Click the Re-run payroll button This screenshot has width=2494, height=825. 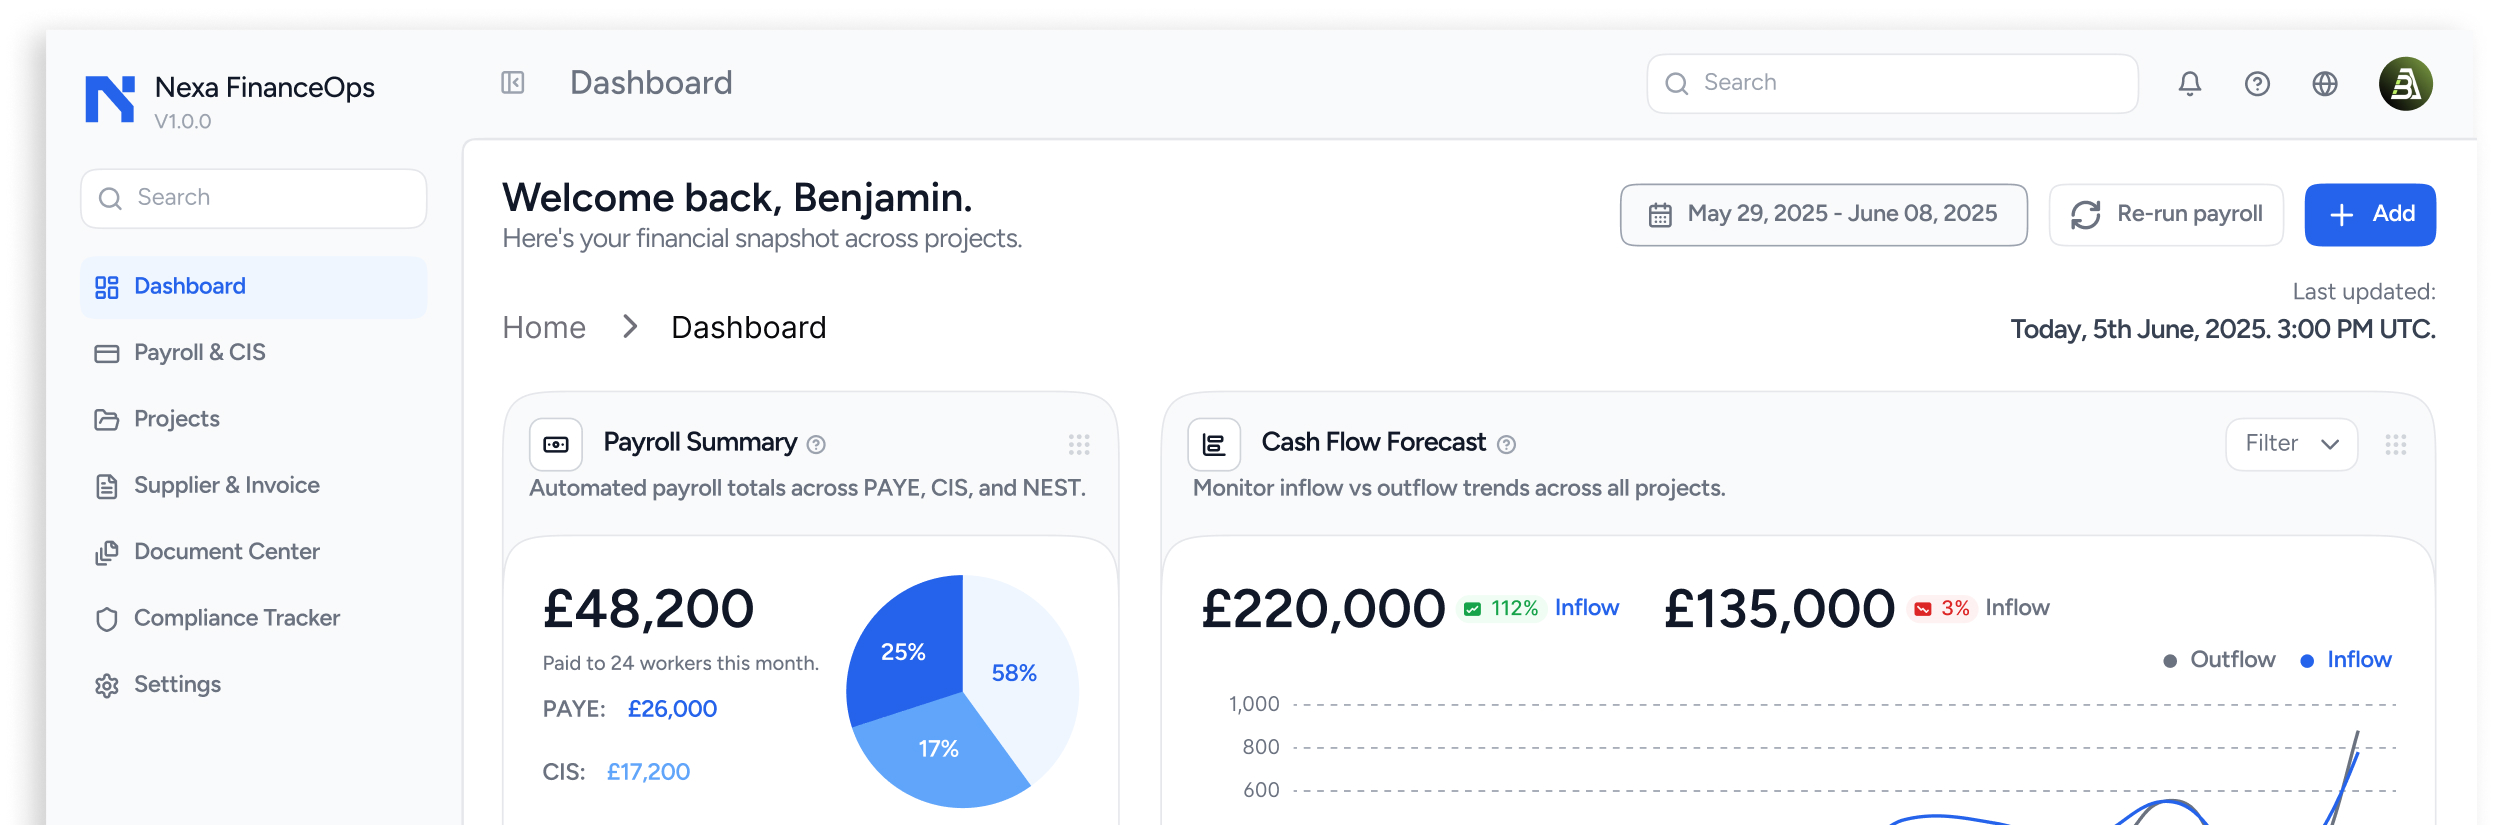click(x=2166, y=215)
